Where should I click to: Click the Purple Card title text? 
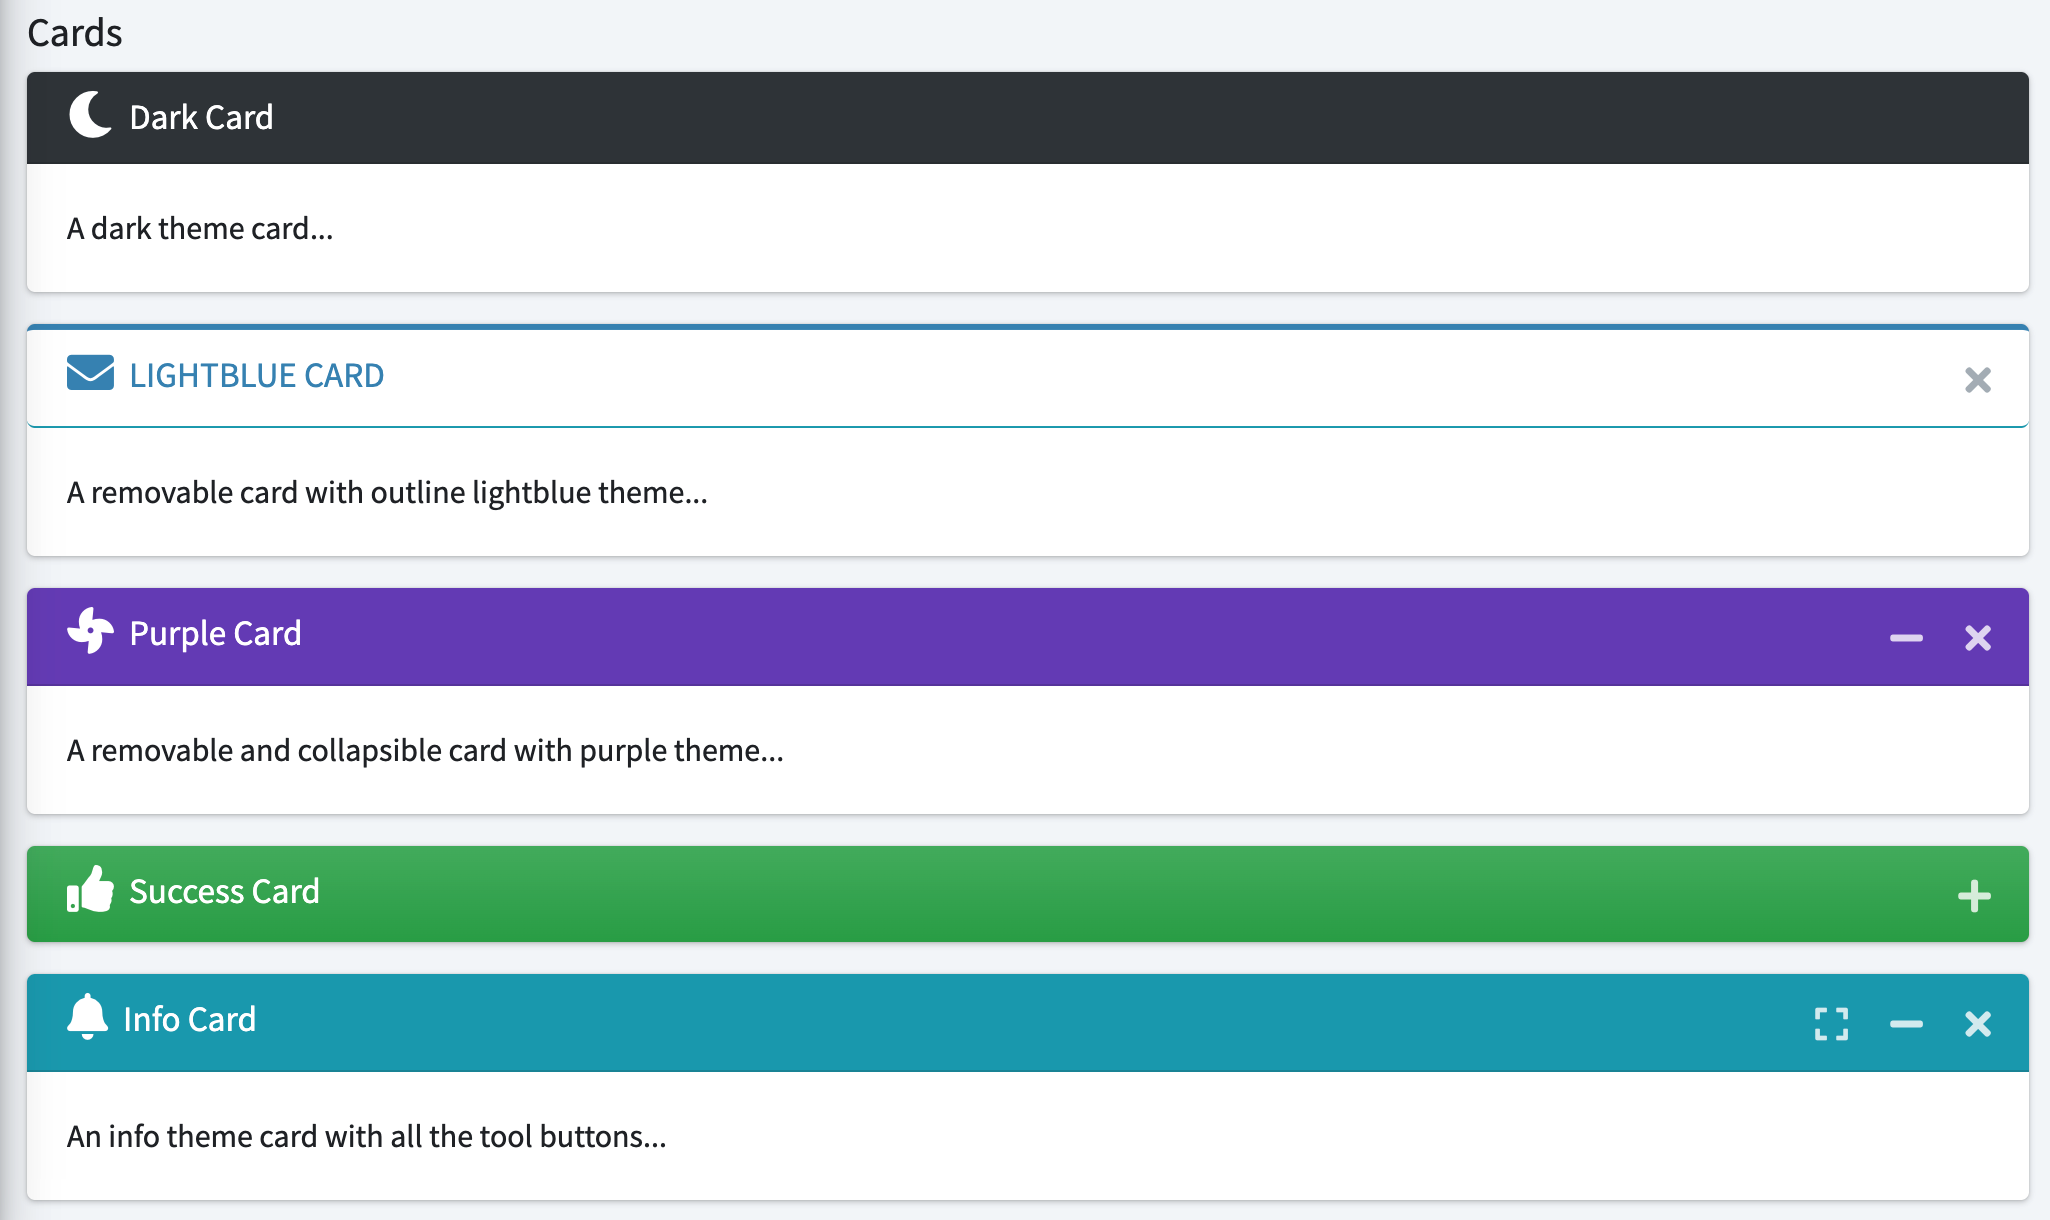pyautogui.click(x=215, y=633)
